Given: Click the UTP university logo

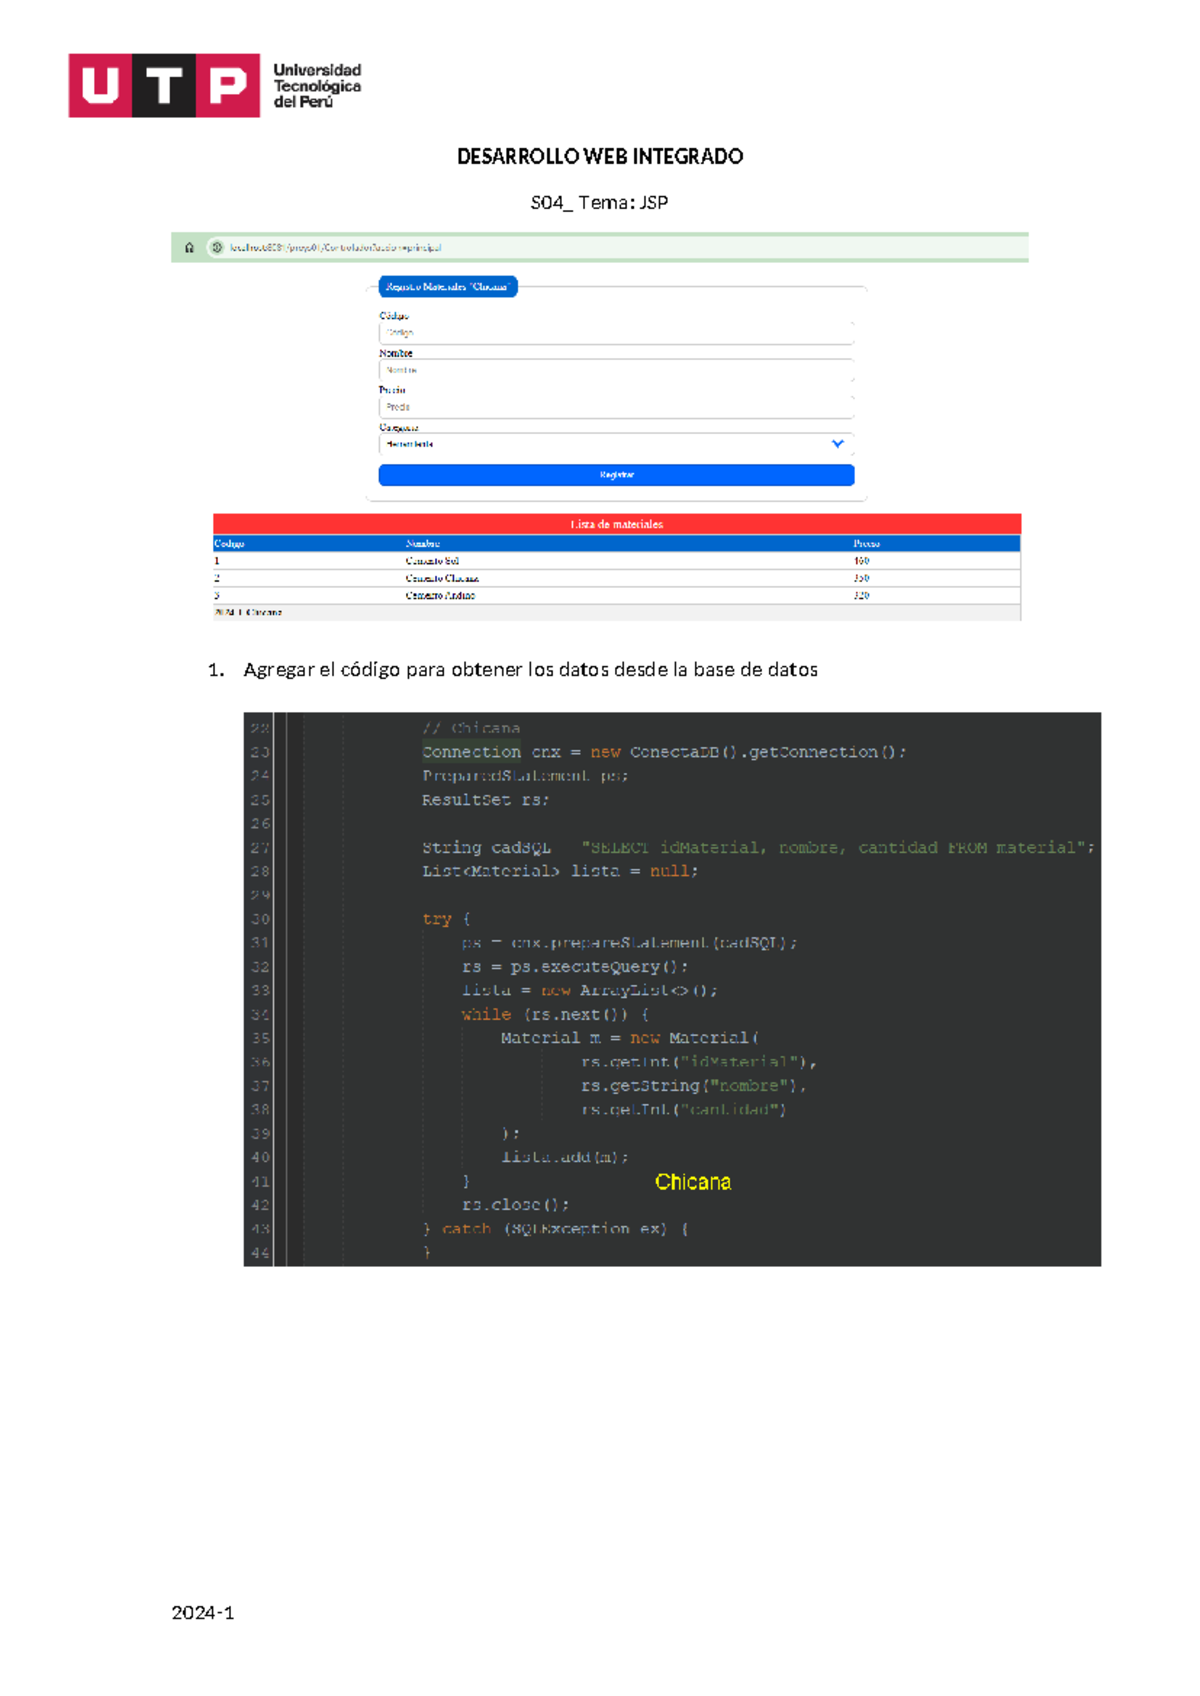Looking at the screenshot, I should [x=215, y=86].
